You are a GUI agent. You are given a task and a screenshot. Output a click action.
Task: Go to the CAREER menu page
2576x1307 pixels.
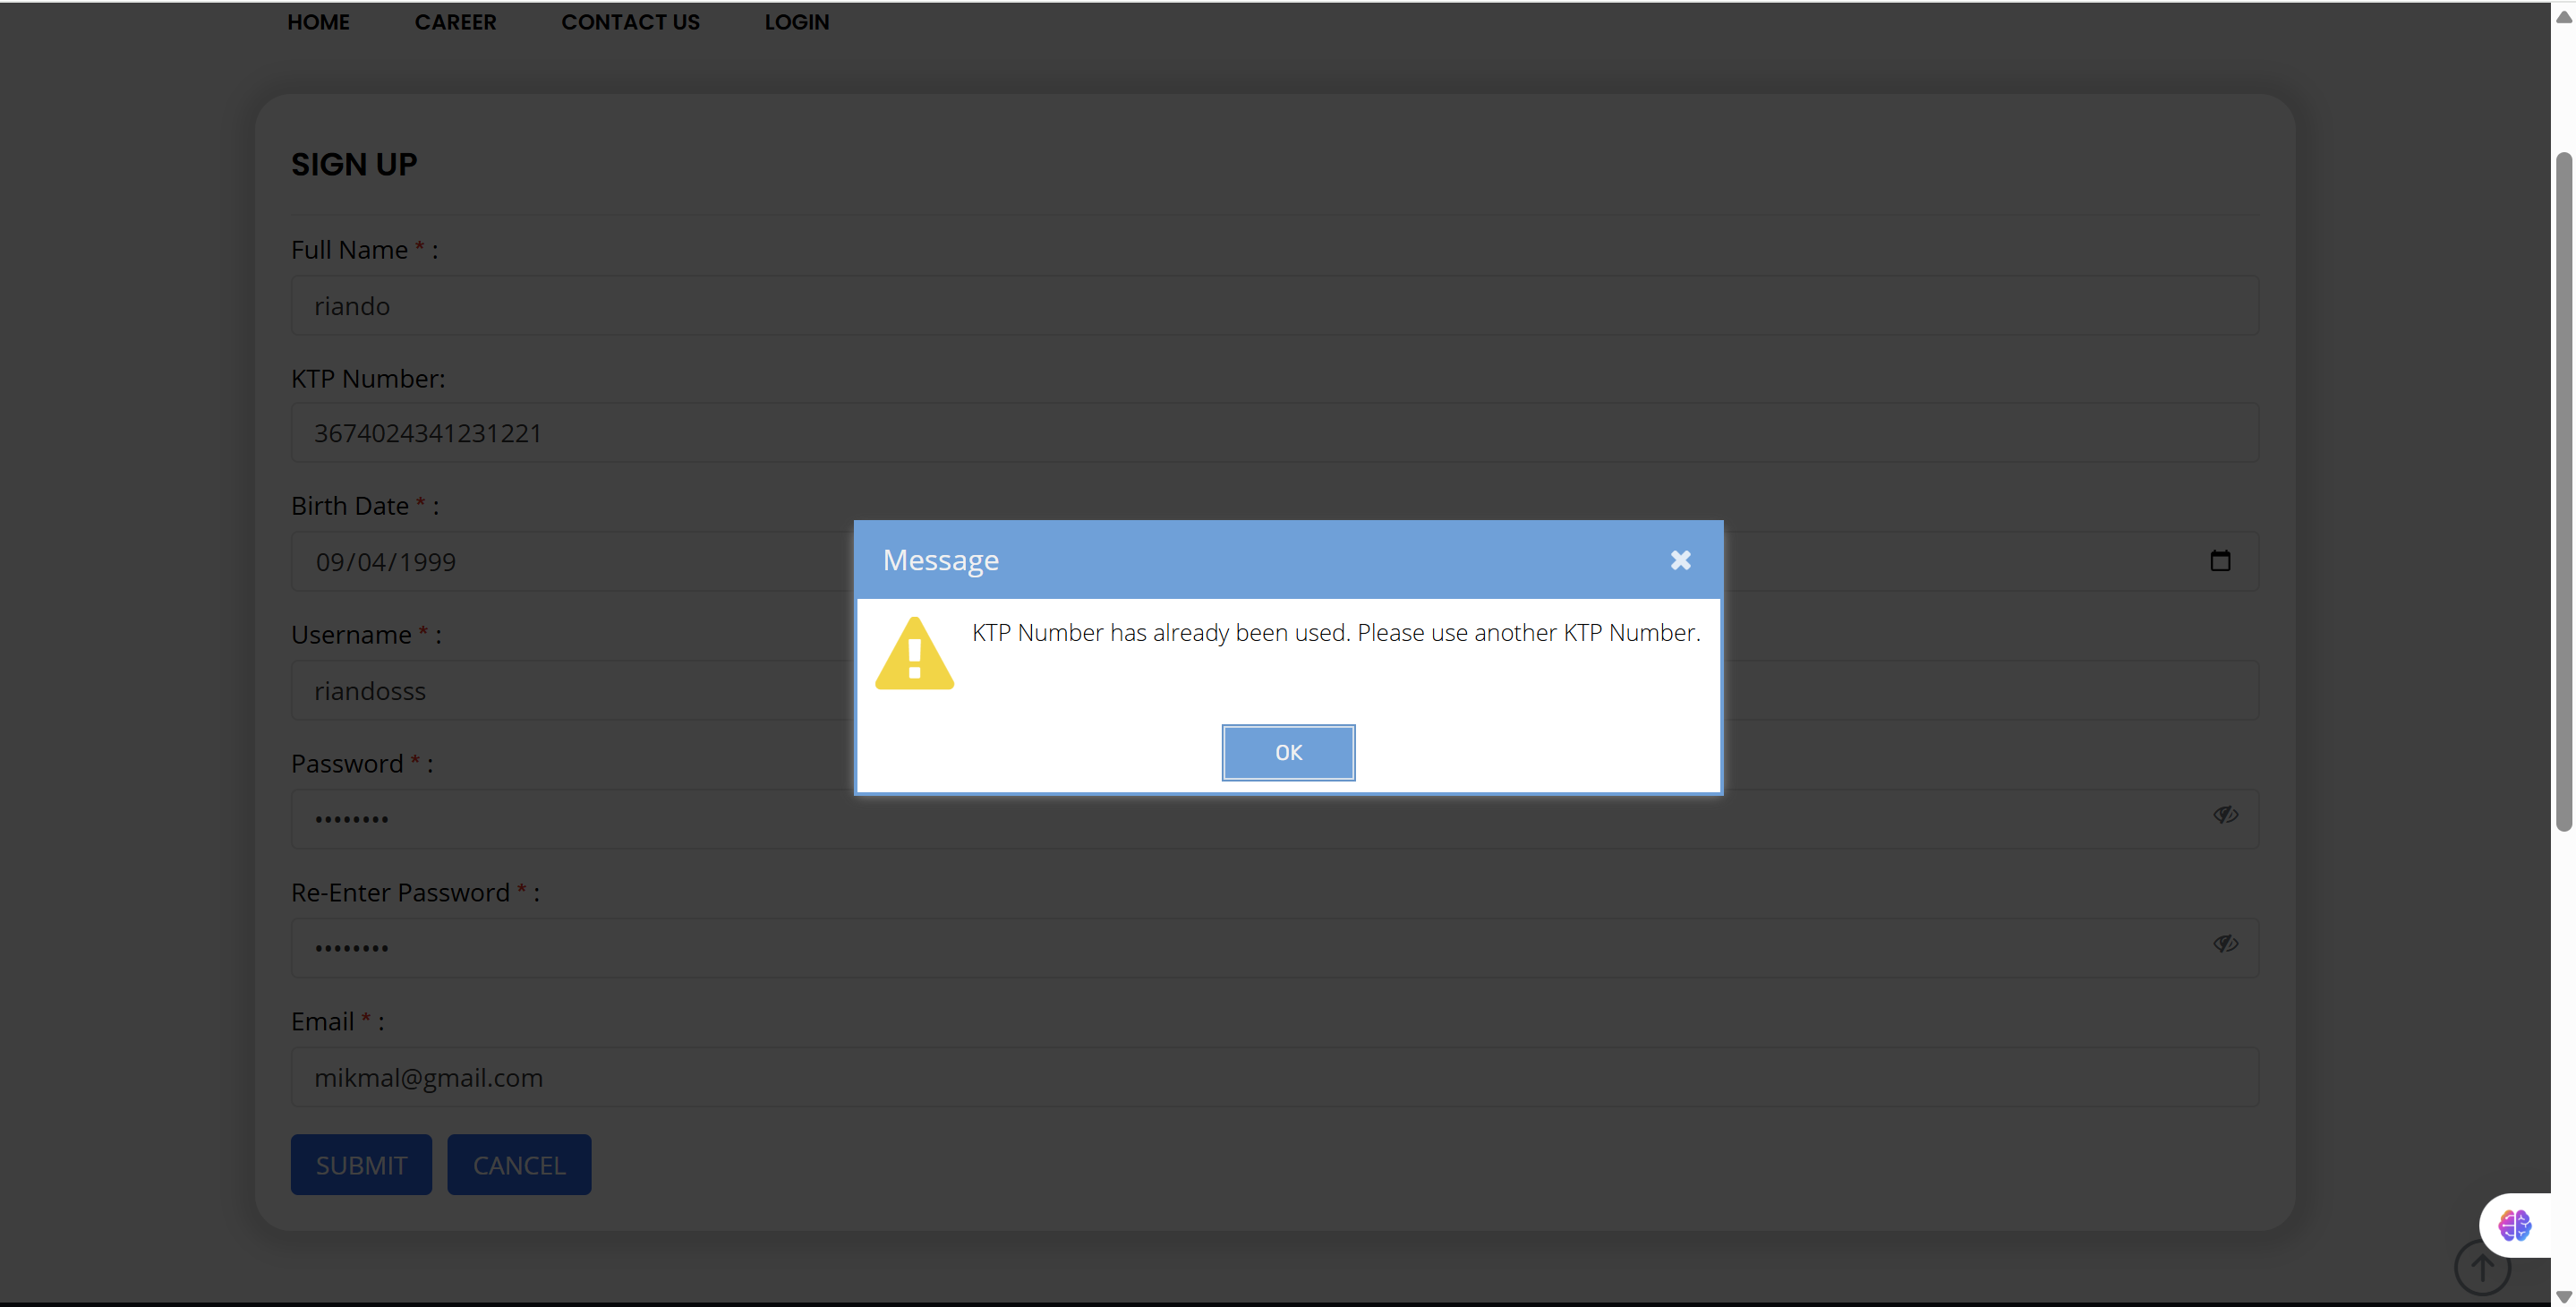coord(455,22)
